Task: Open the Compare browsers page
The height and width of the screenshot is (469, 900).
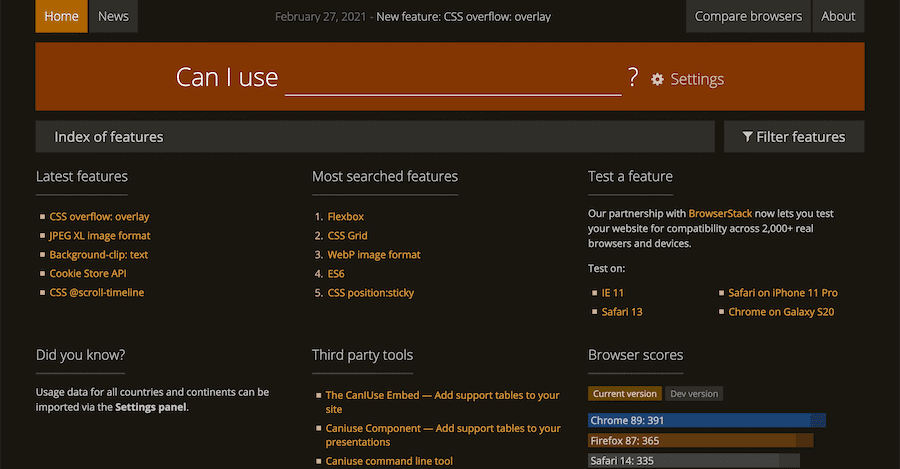Action: pyautogui.click(x=748, y=16)
